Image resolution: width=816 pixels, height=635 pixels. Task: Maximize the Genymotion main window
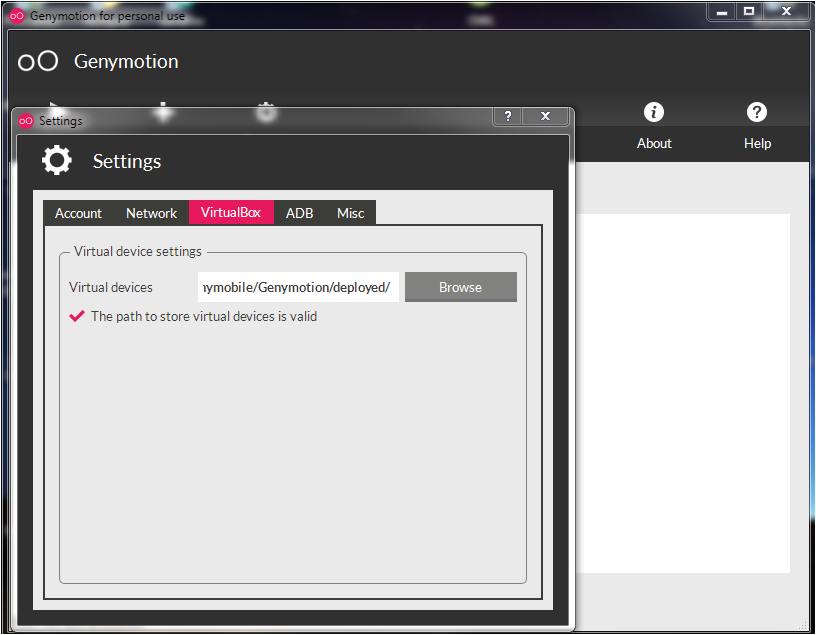tap(748, 11)
